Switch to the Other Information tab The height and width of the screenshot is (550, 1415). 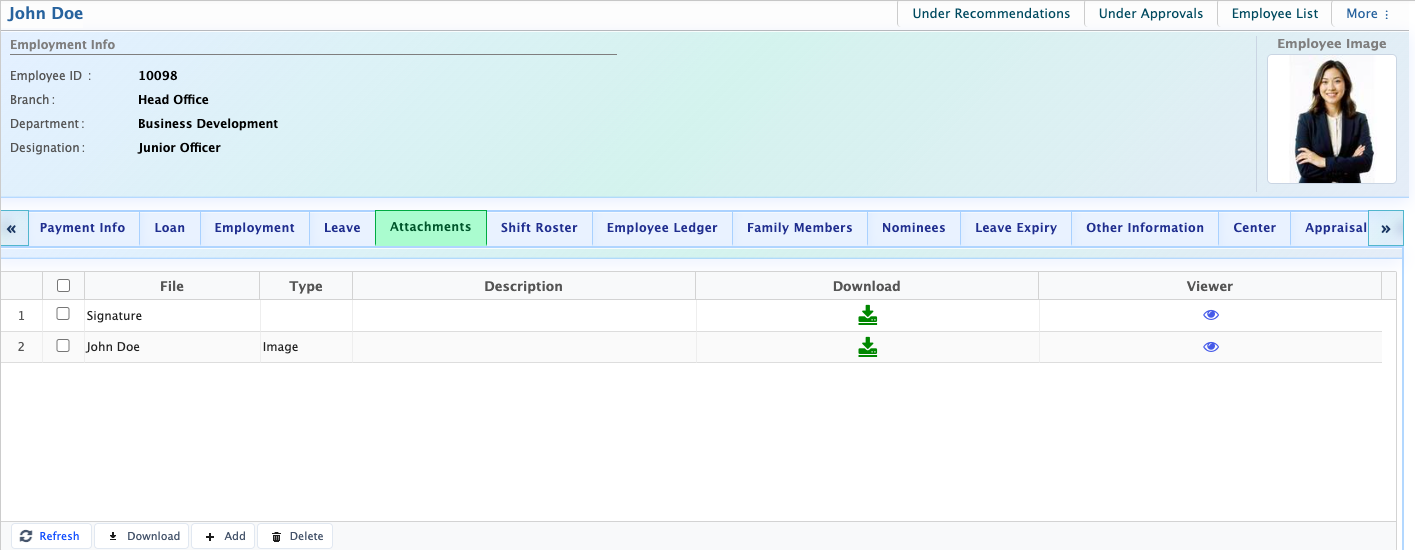[x=1145, y=228]
